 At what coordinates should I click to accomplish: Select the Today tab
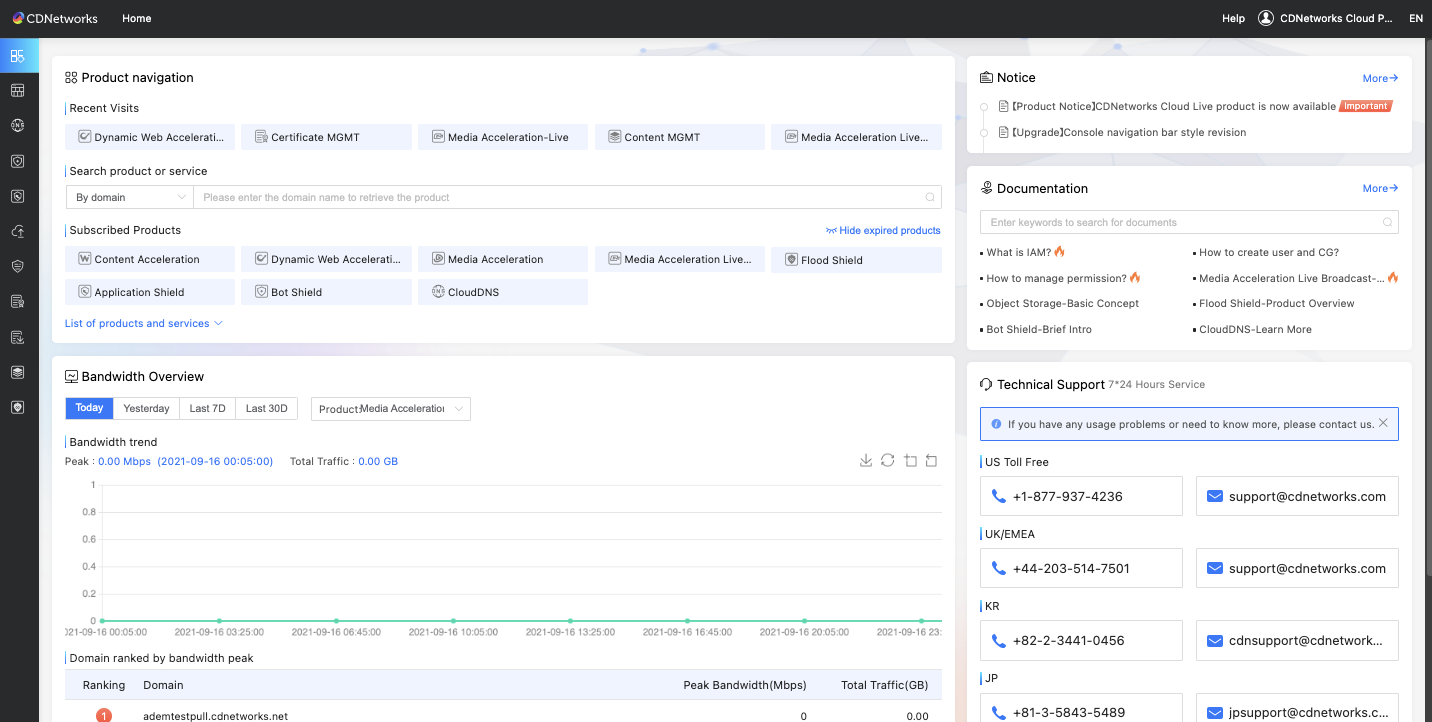click(89, 408)
